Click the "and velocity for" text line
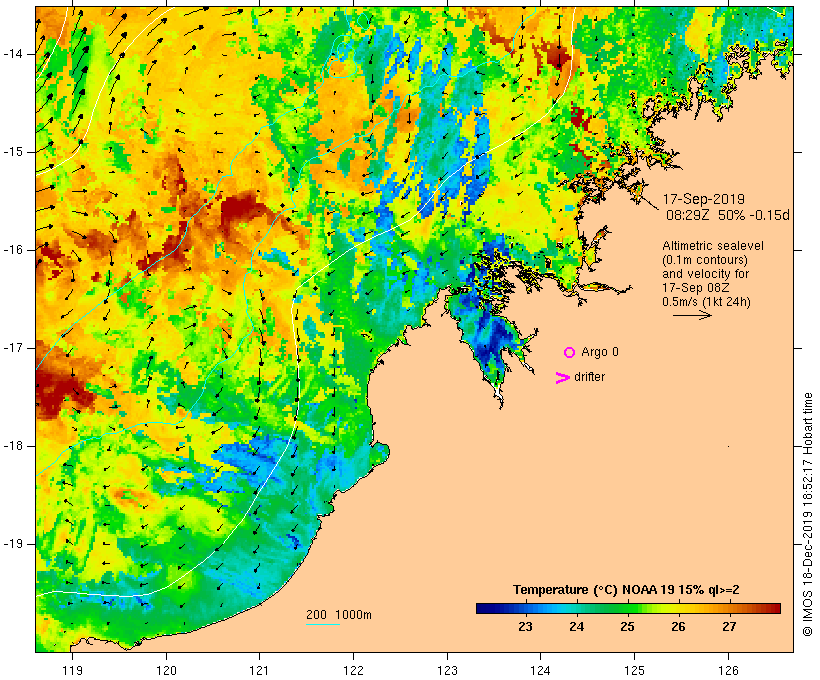The width and height of the screenshot is (820, 680). click(x=705, y=274)
